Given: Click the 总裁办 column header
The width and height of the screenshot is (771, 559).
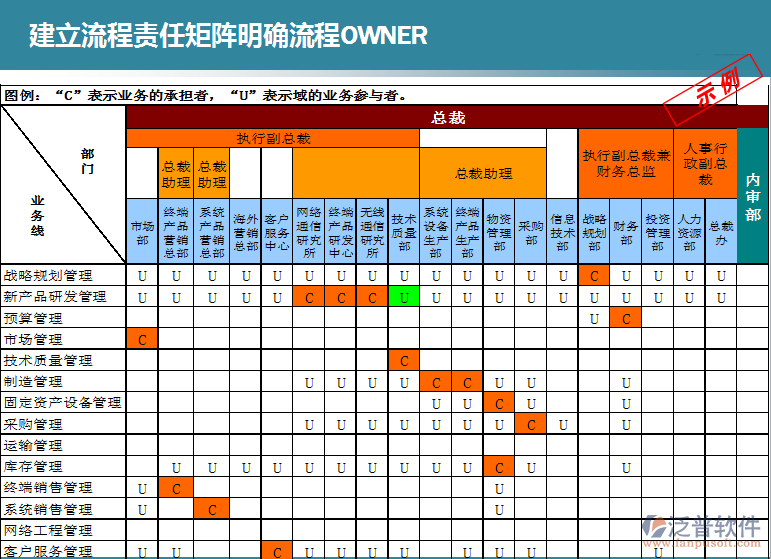Looking at the screenshot, I should pos(721,231).
